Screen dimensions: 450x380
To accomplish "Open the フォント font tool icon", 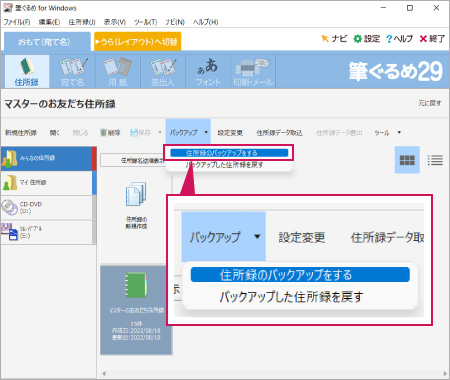I will 208,72.
